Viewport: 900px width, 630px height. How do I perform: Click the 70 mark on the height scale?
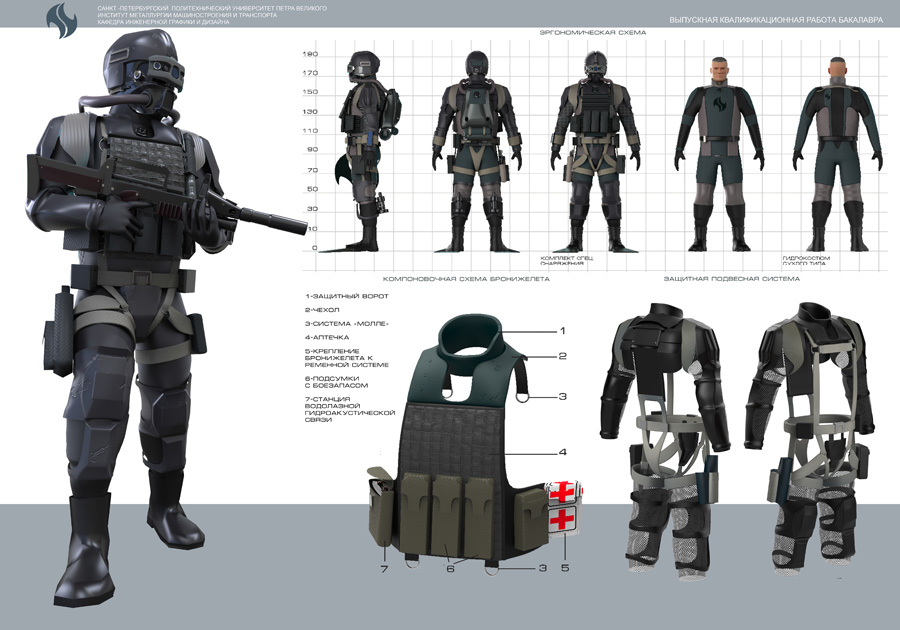pyautogui.click(x=312, y=170)
